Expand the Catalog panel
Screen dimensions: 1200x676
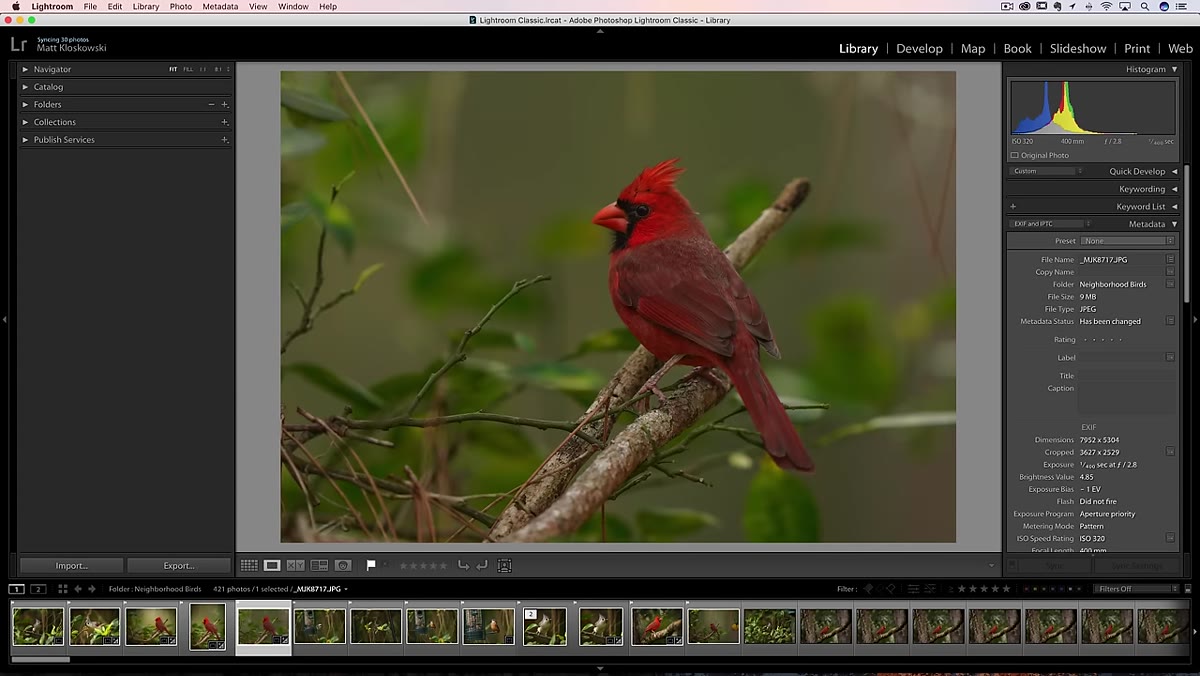click(26, 87)
